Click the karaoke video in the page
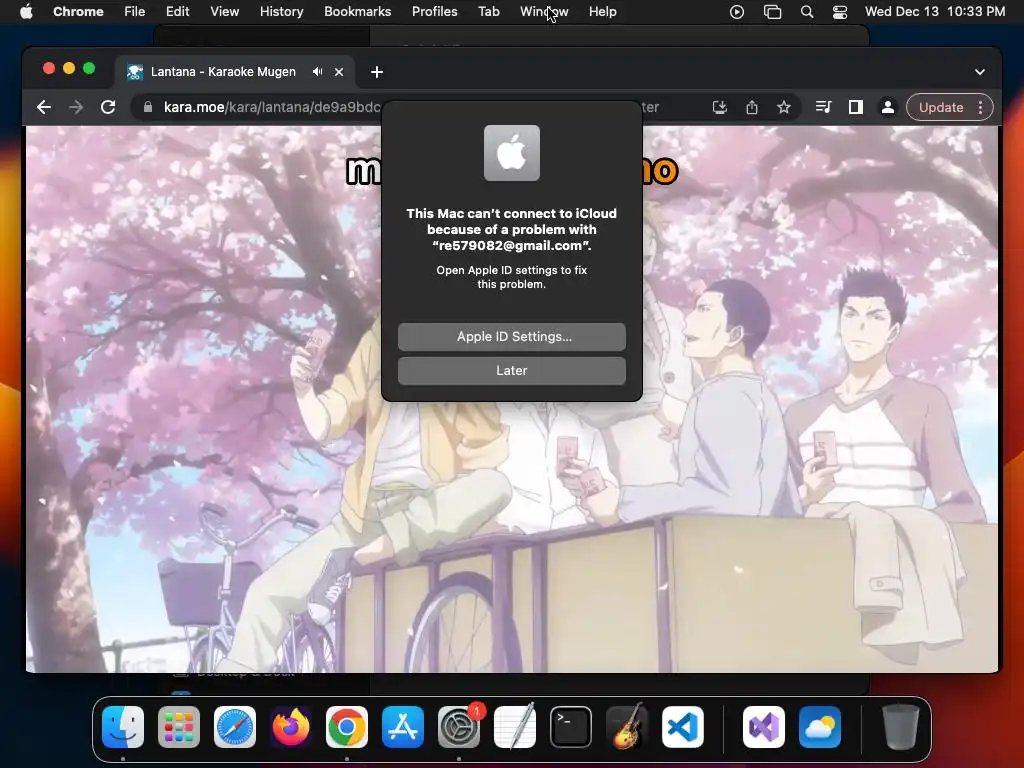 [512, 399]
